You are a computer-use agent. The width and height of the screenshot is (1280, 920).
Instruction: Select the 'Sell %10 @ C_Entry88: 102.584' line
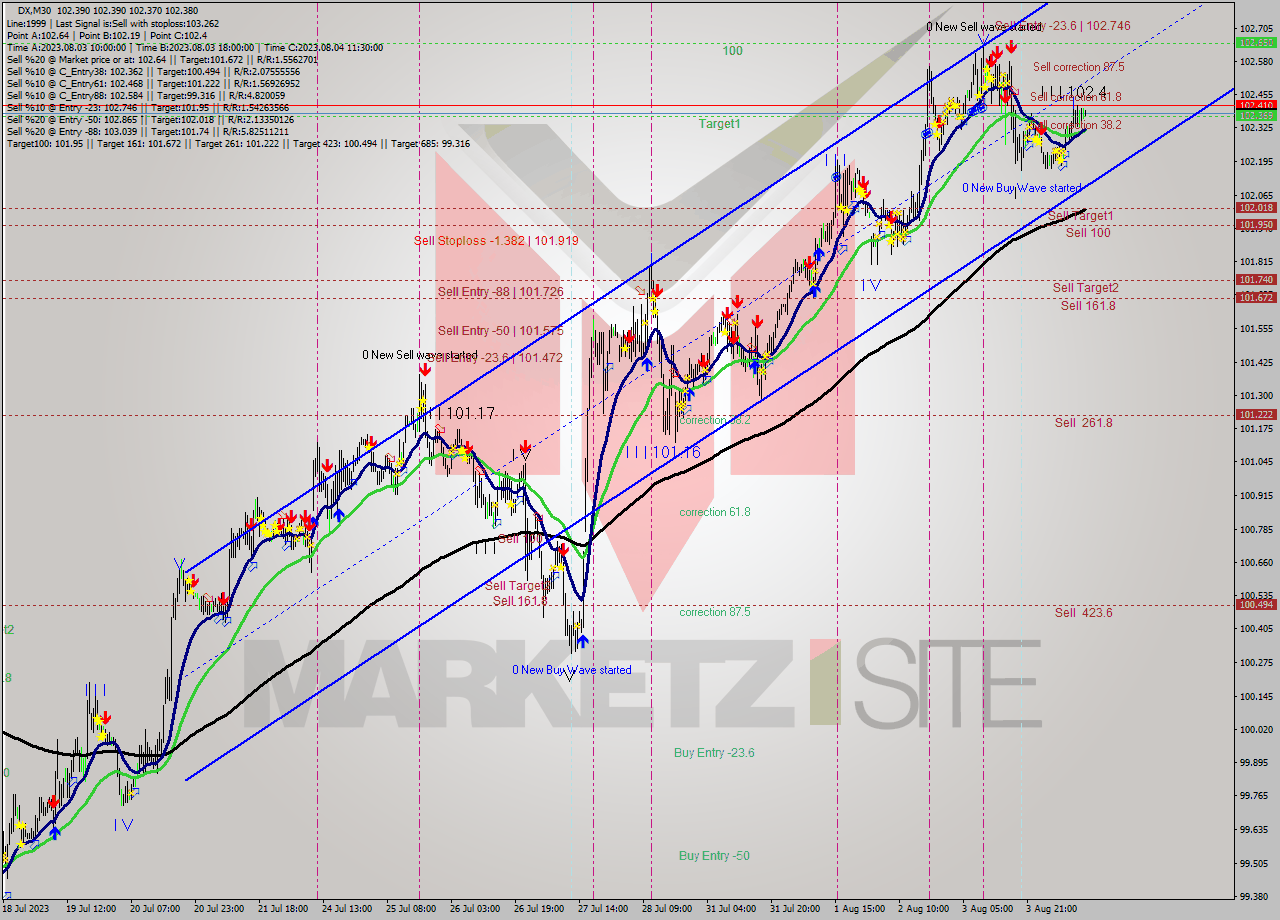pyautogui.click(x=147, y=95)
